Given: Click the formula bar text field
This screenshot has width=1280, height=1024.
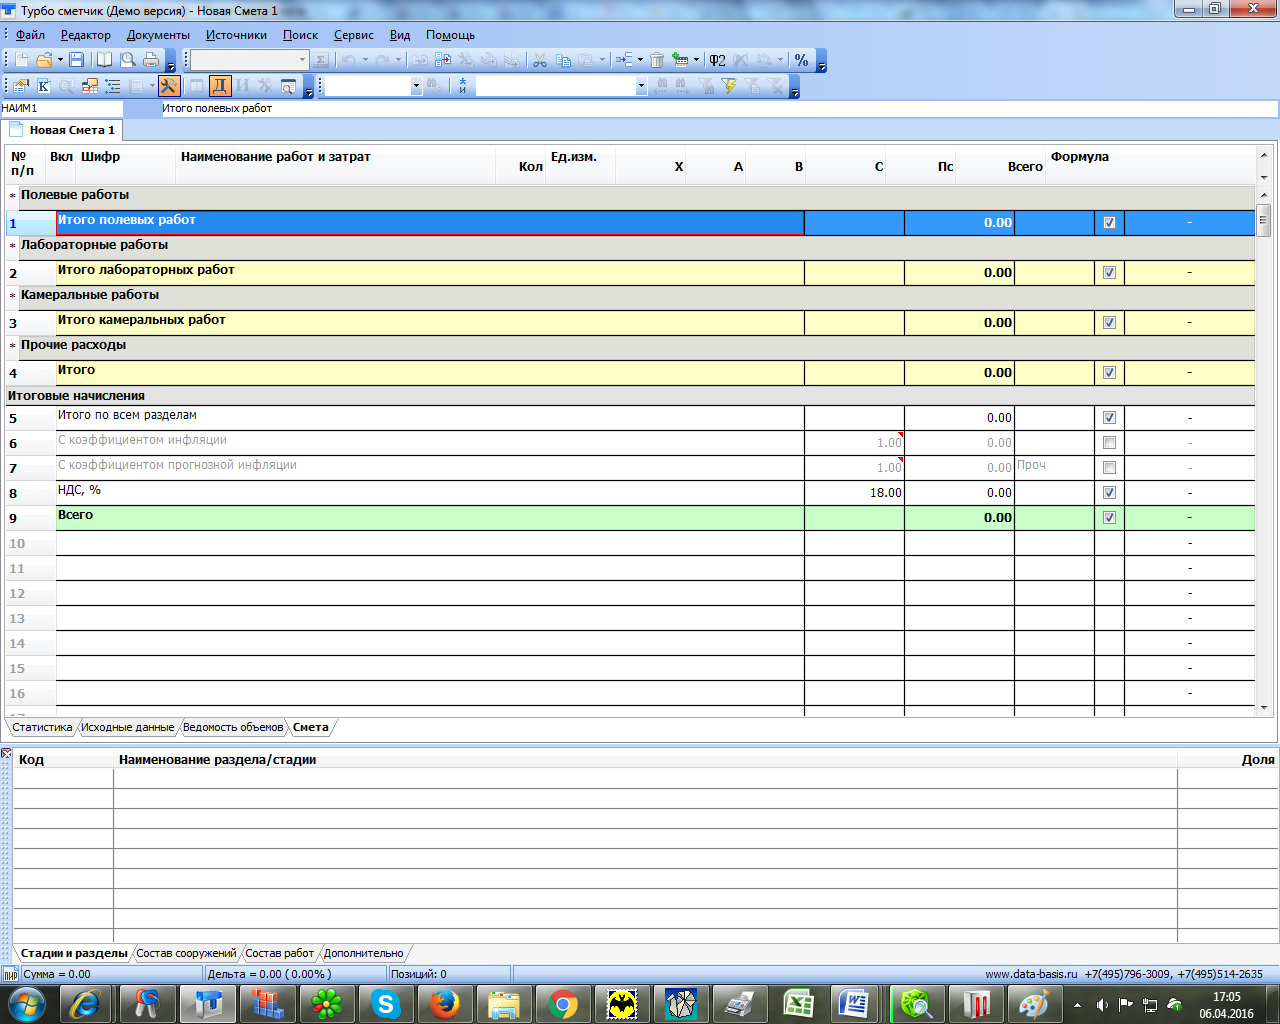Looking at the screenshot, I should pyautogui.click(x=718, y=108).
